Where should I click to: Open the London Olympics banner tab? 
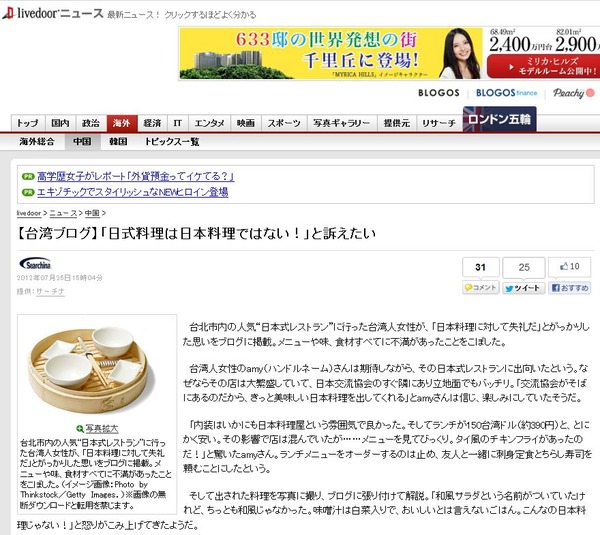coord(499,119)
